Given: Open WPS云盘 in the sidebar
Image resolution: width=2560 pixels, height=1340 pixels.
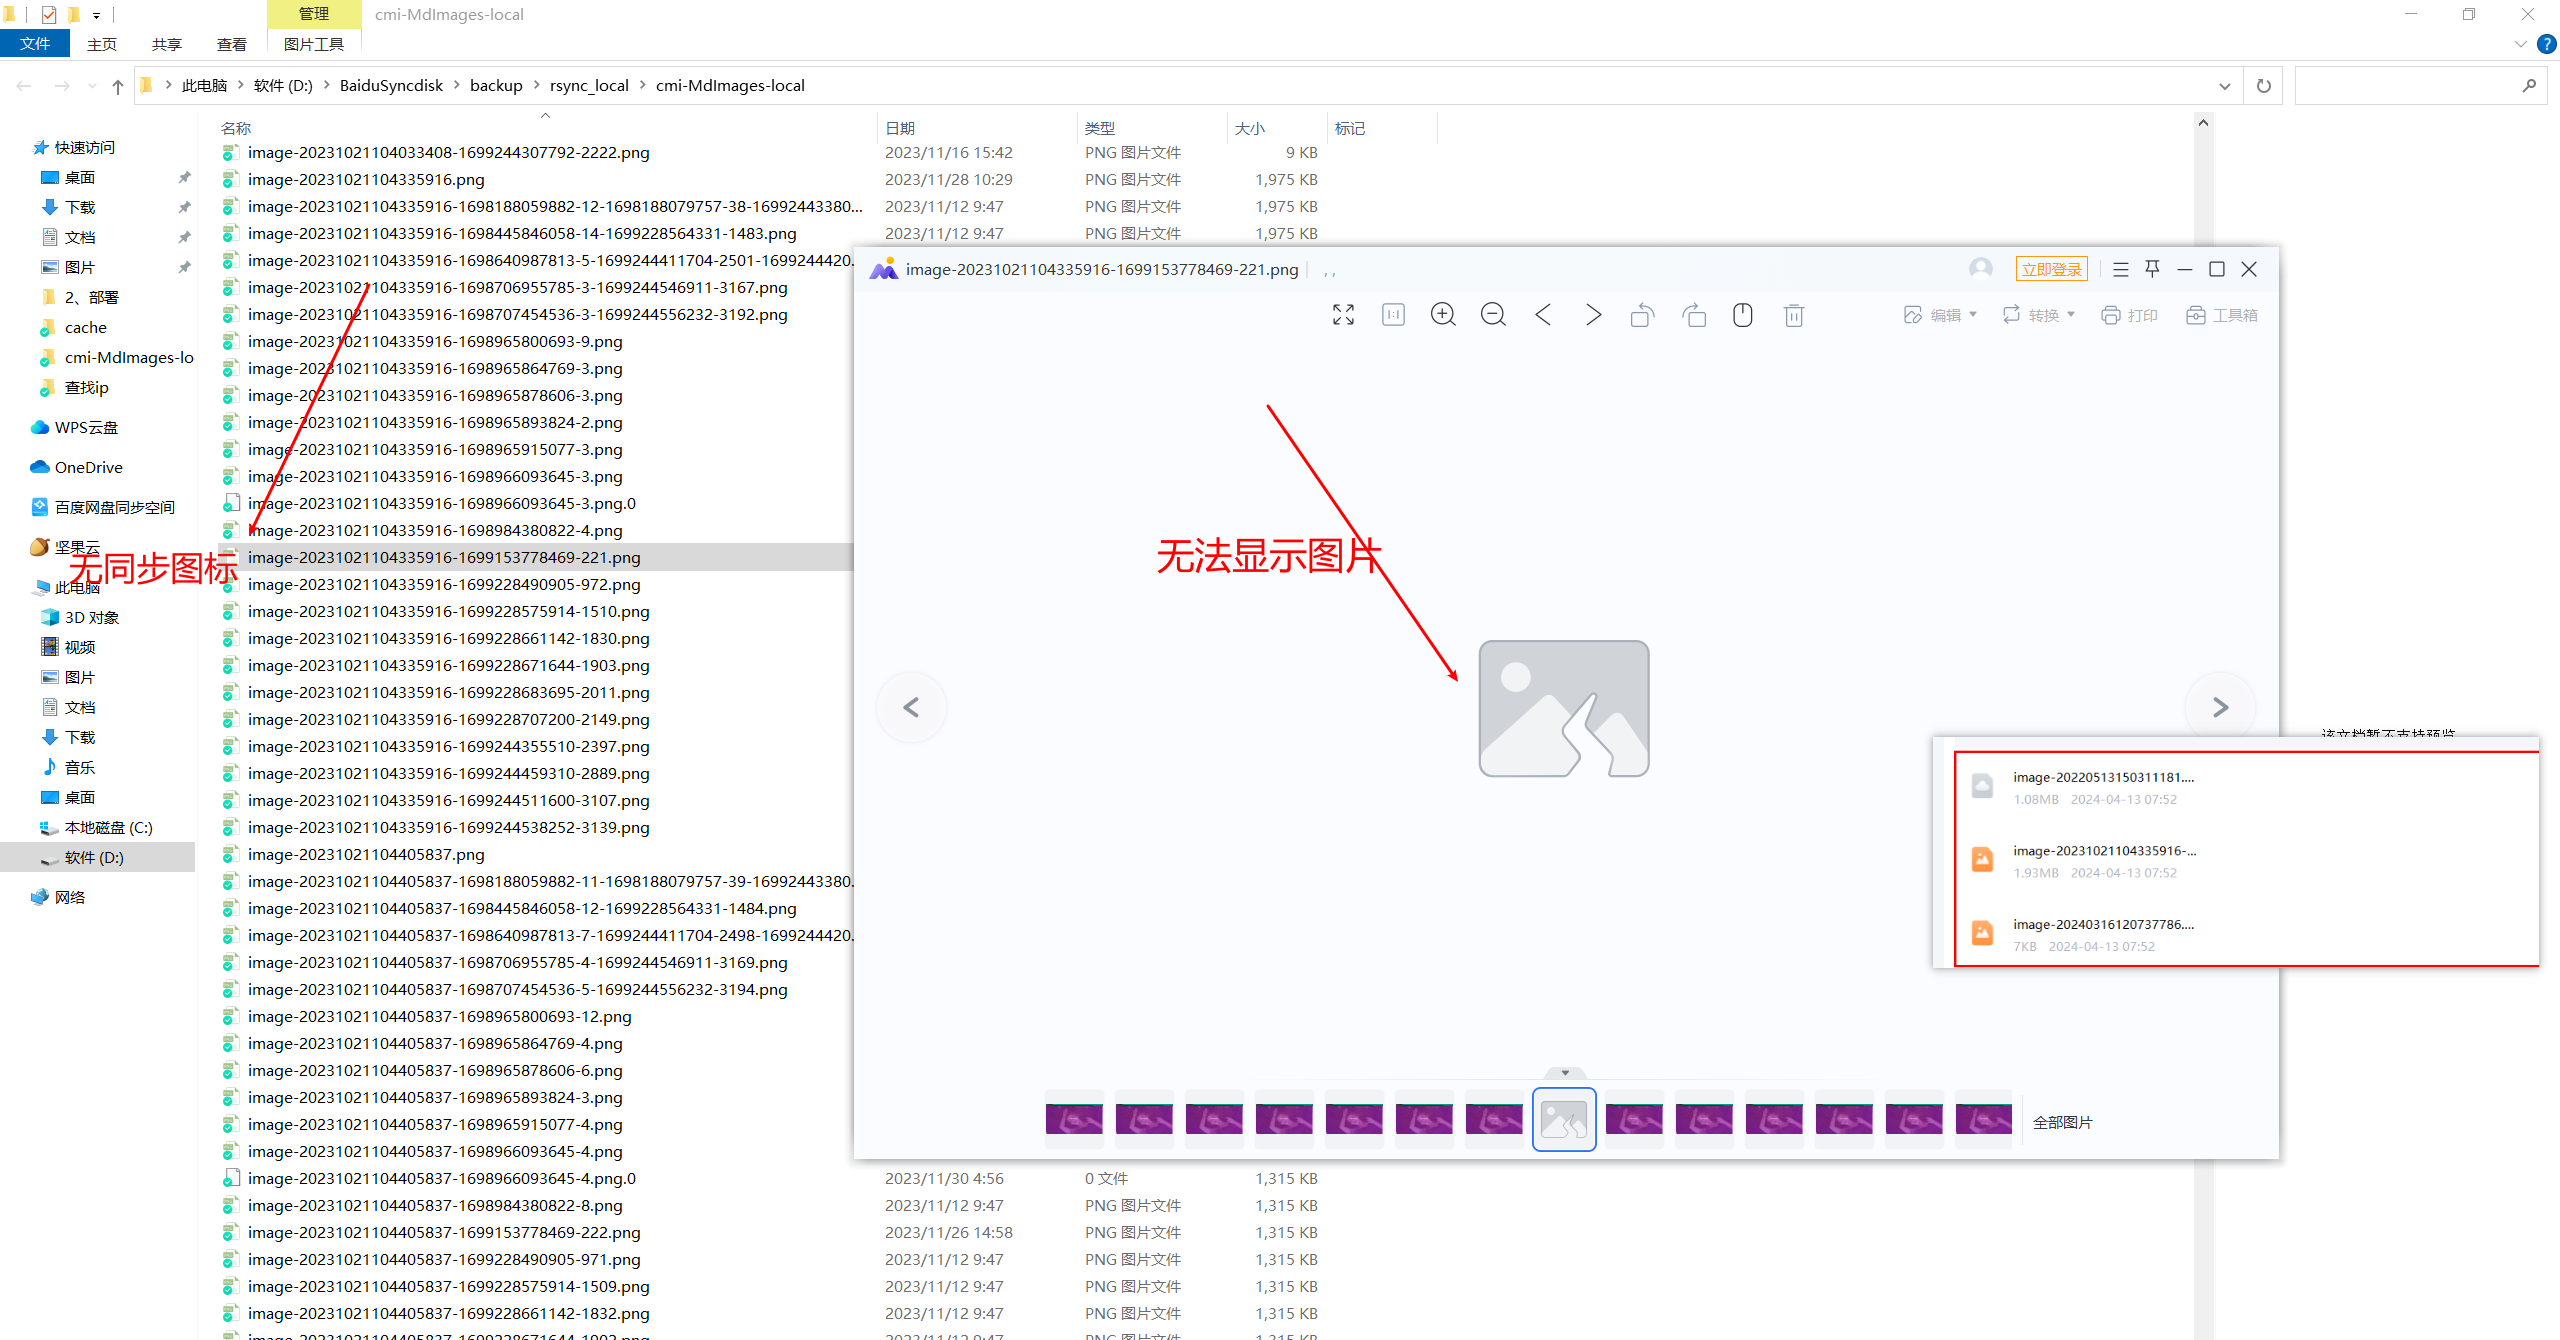Looking at the screenshot, I should tap(86, 427).
